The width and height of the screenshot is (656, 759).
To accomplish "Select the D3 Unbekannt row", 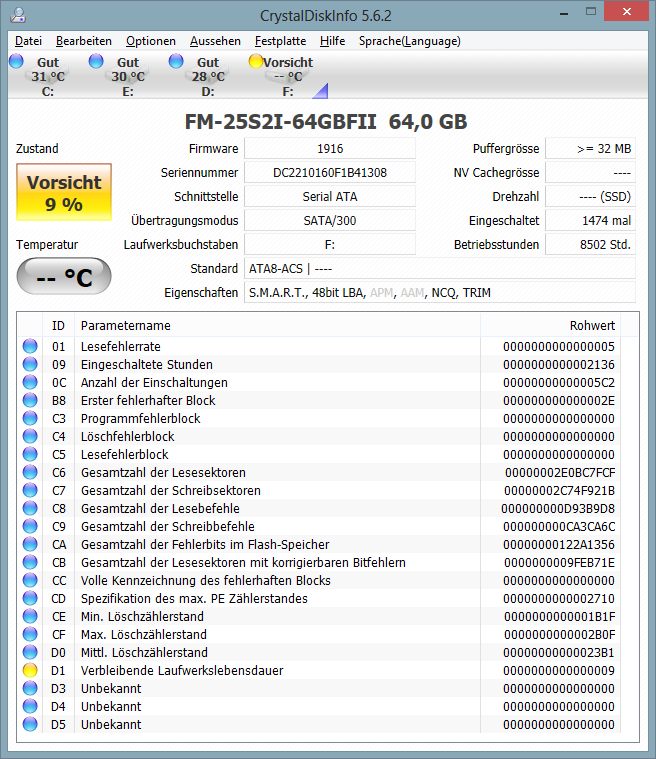I will point(320,688).
